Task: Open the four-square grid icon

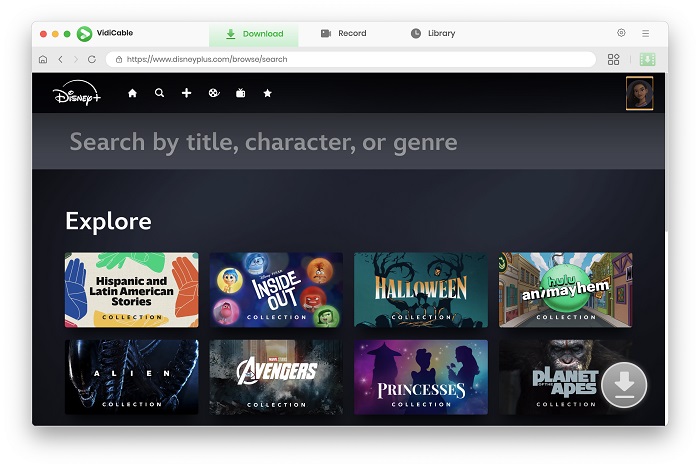Action: (x=613, y=59)
